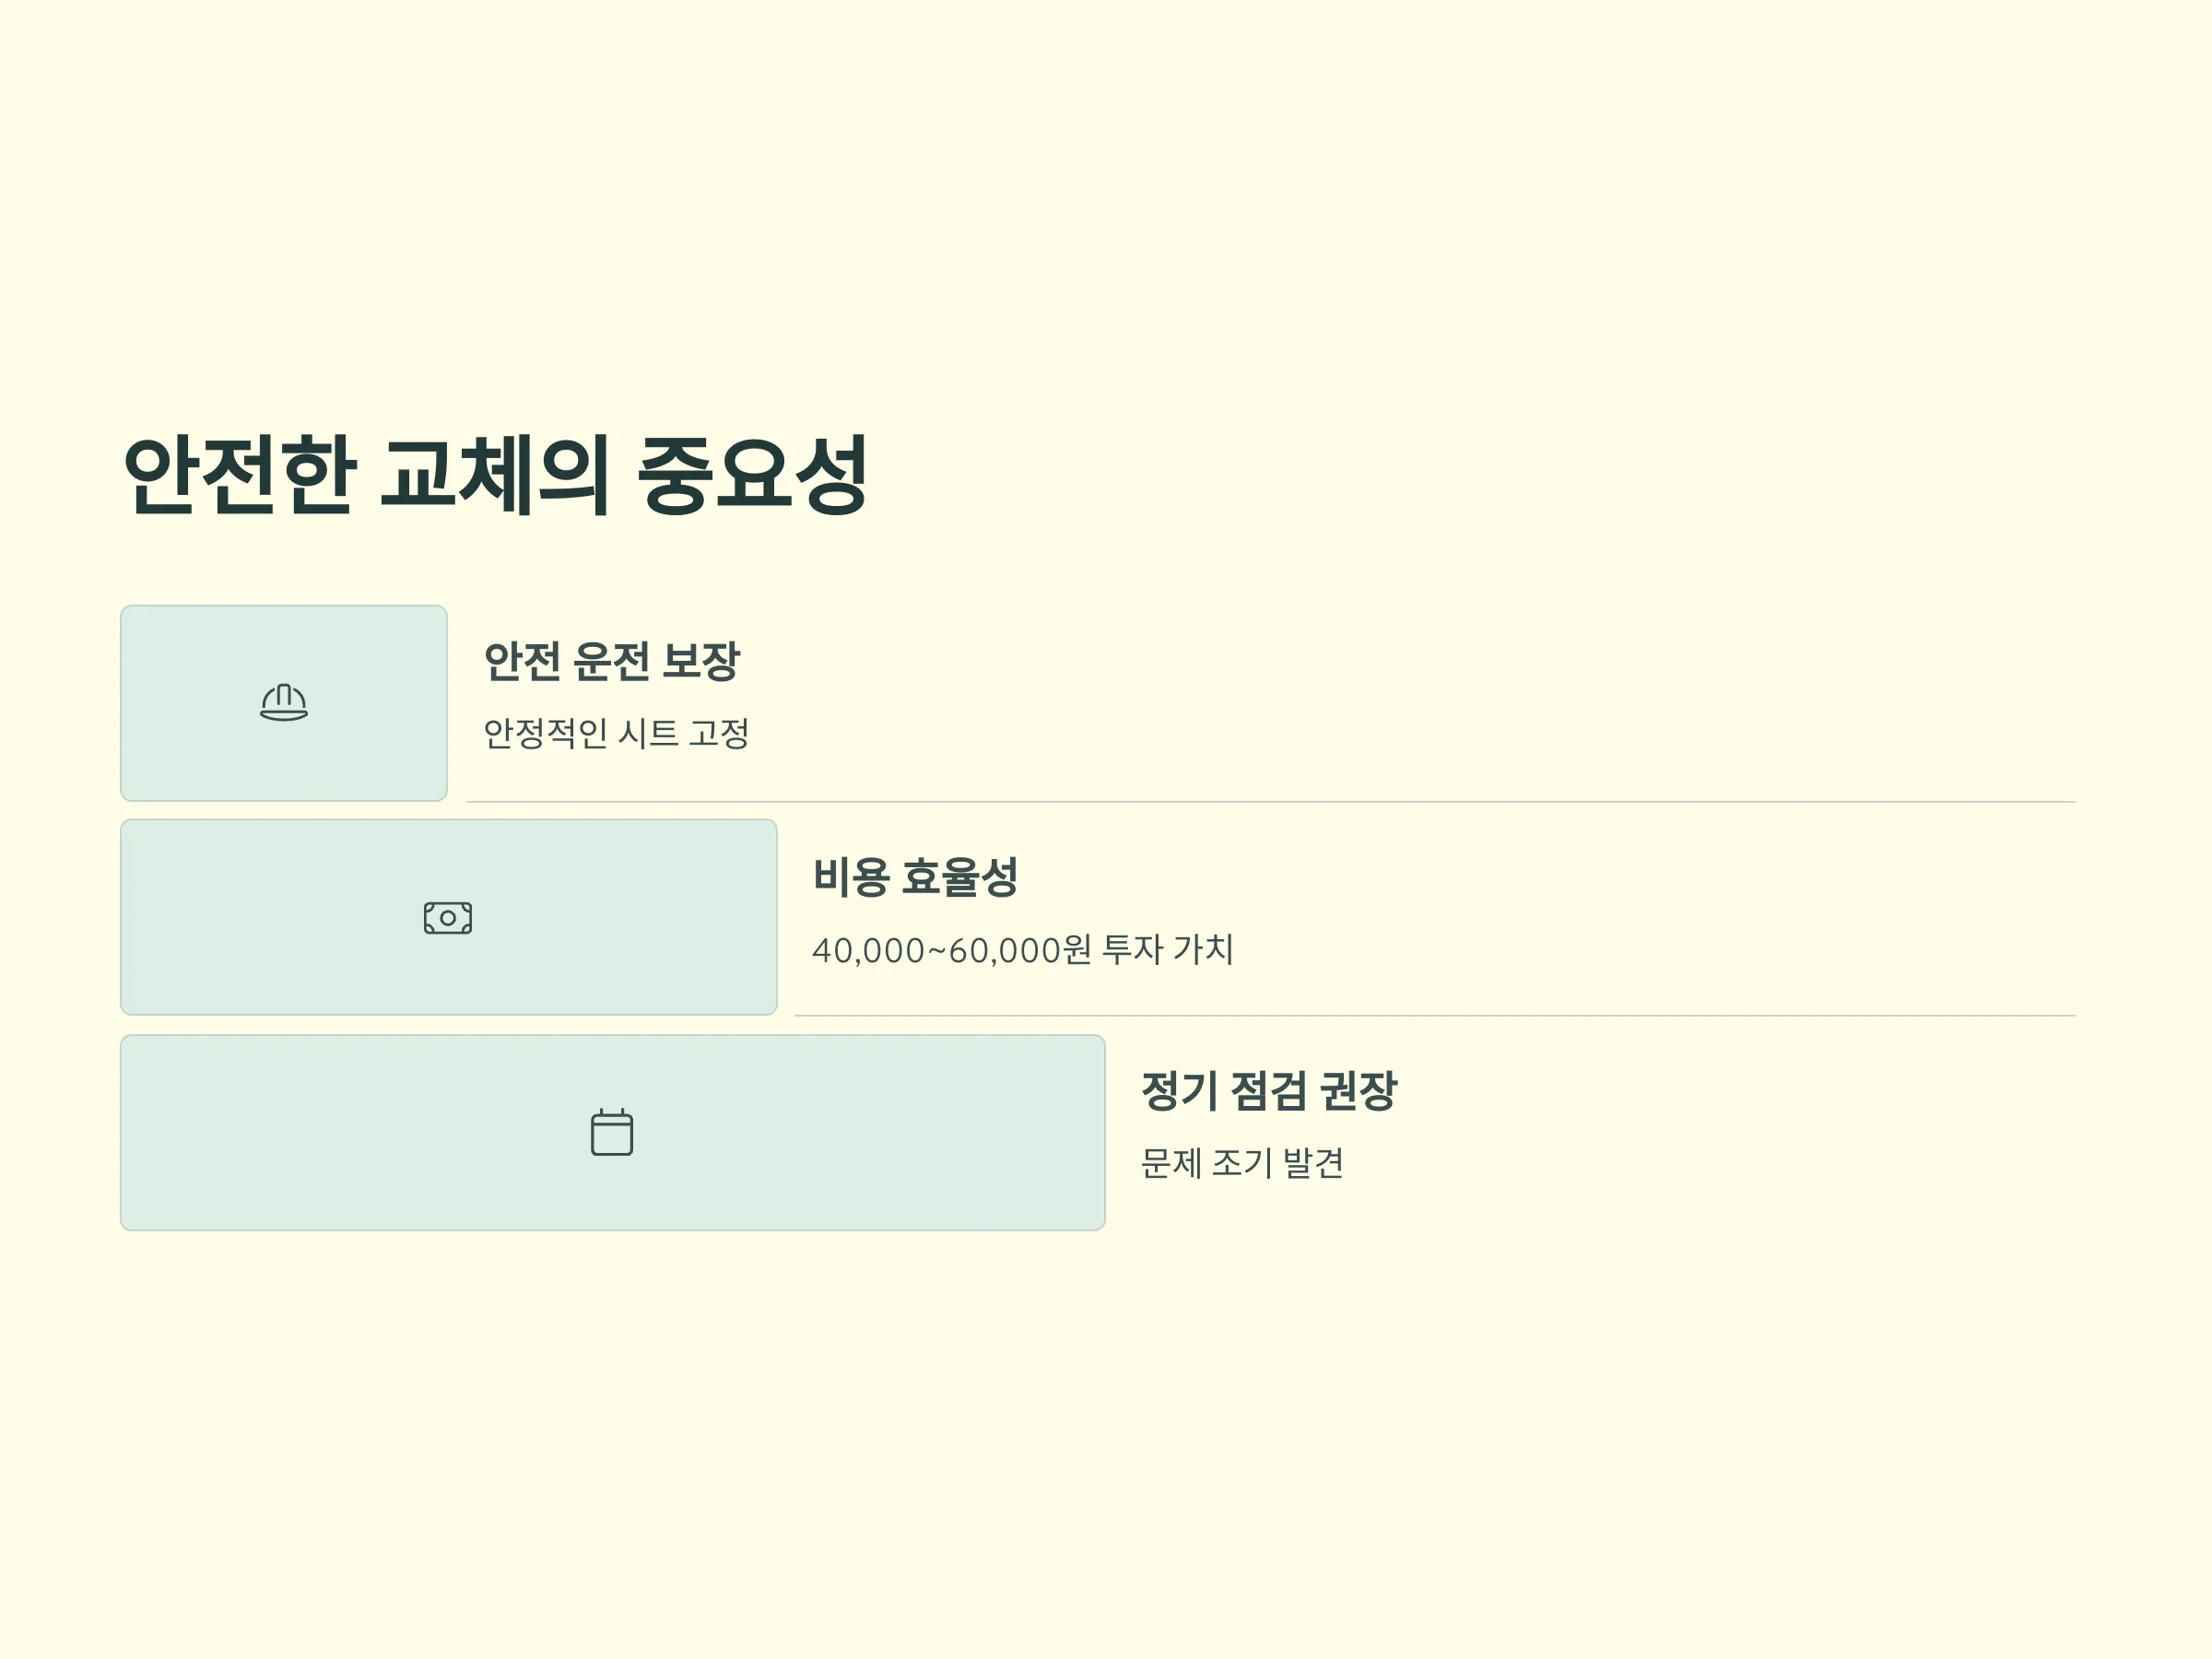Select the smallest teal box with helmet
This screenshot has height=1659, width=2212.
pyautogui.click(x=284, y=703)
